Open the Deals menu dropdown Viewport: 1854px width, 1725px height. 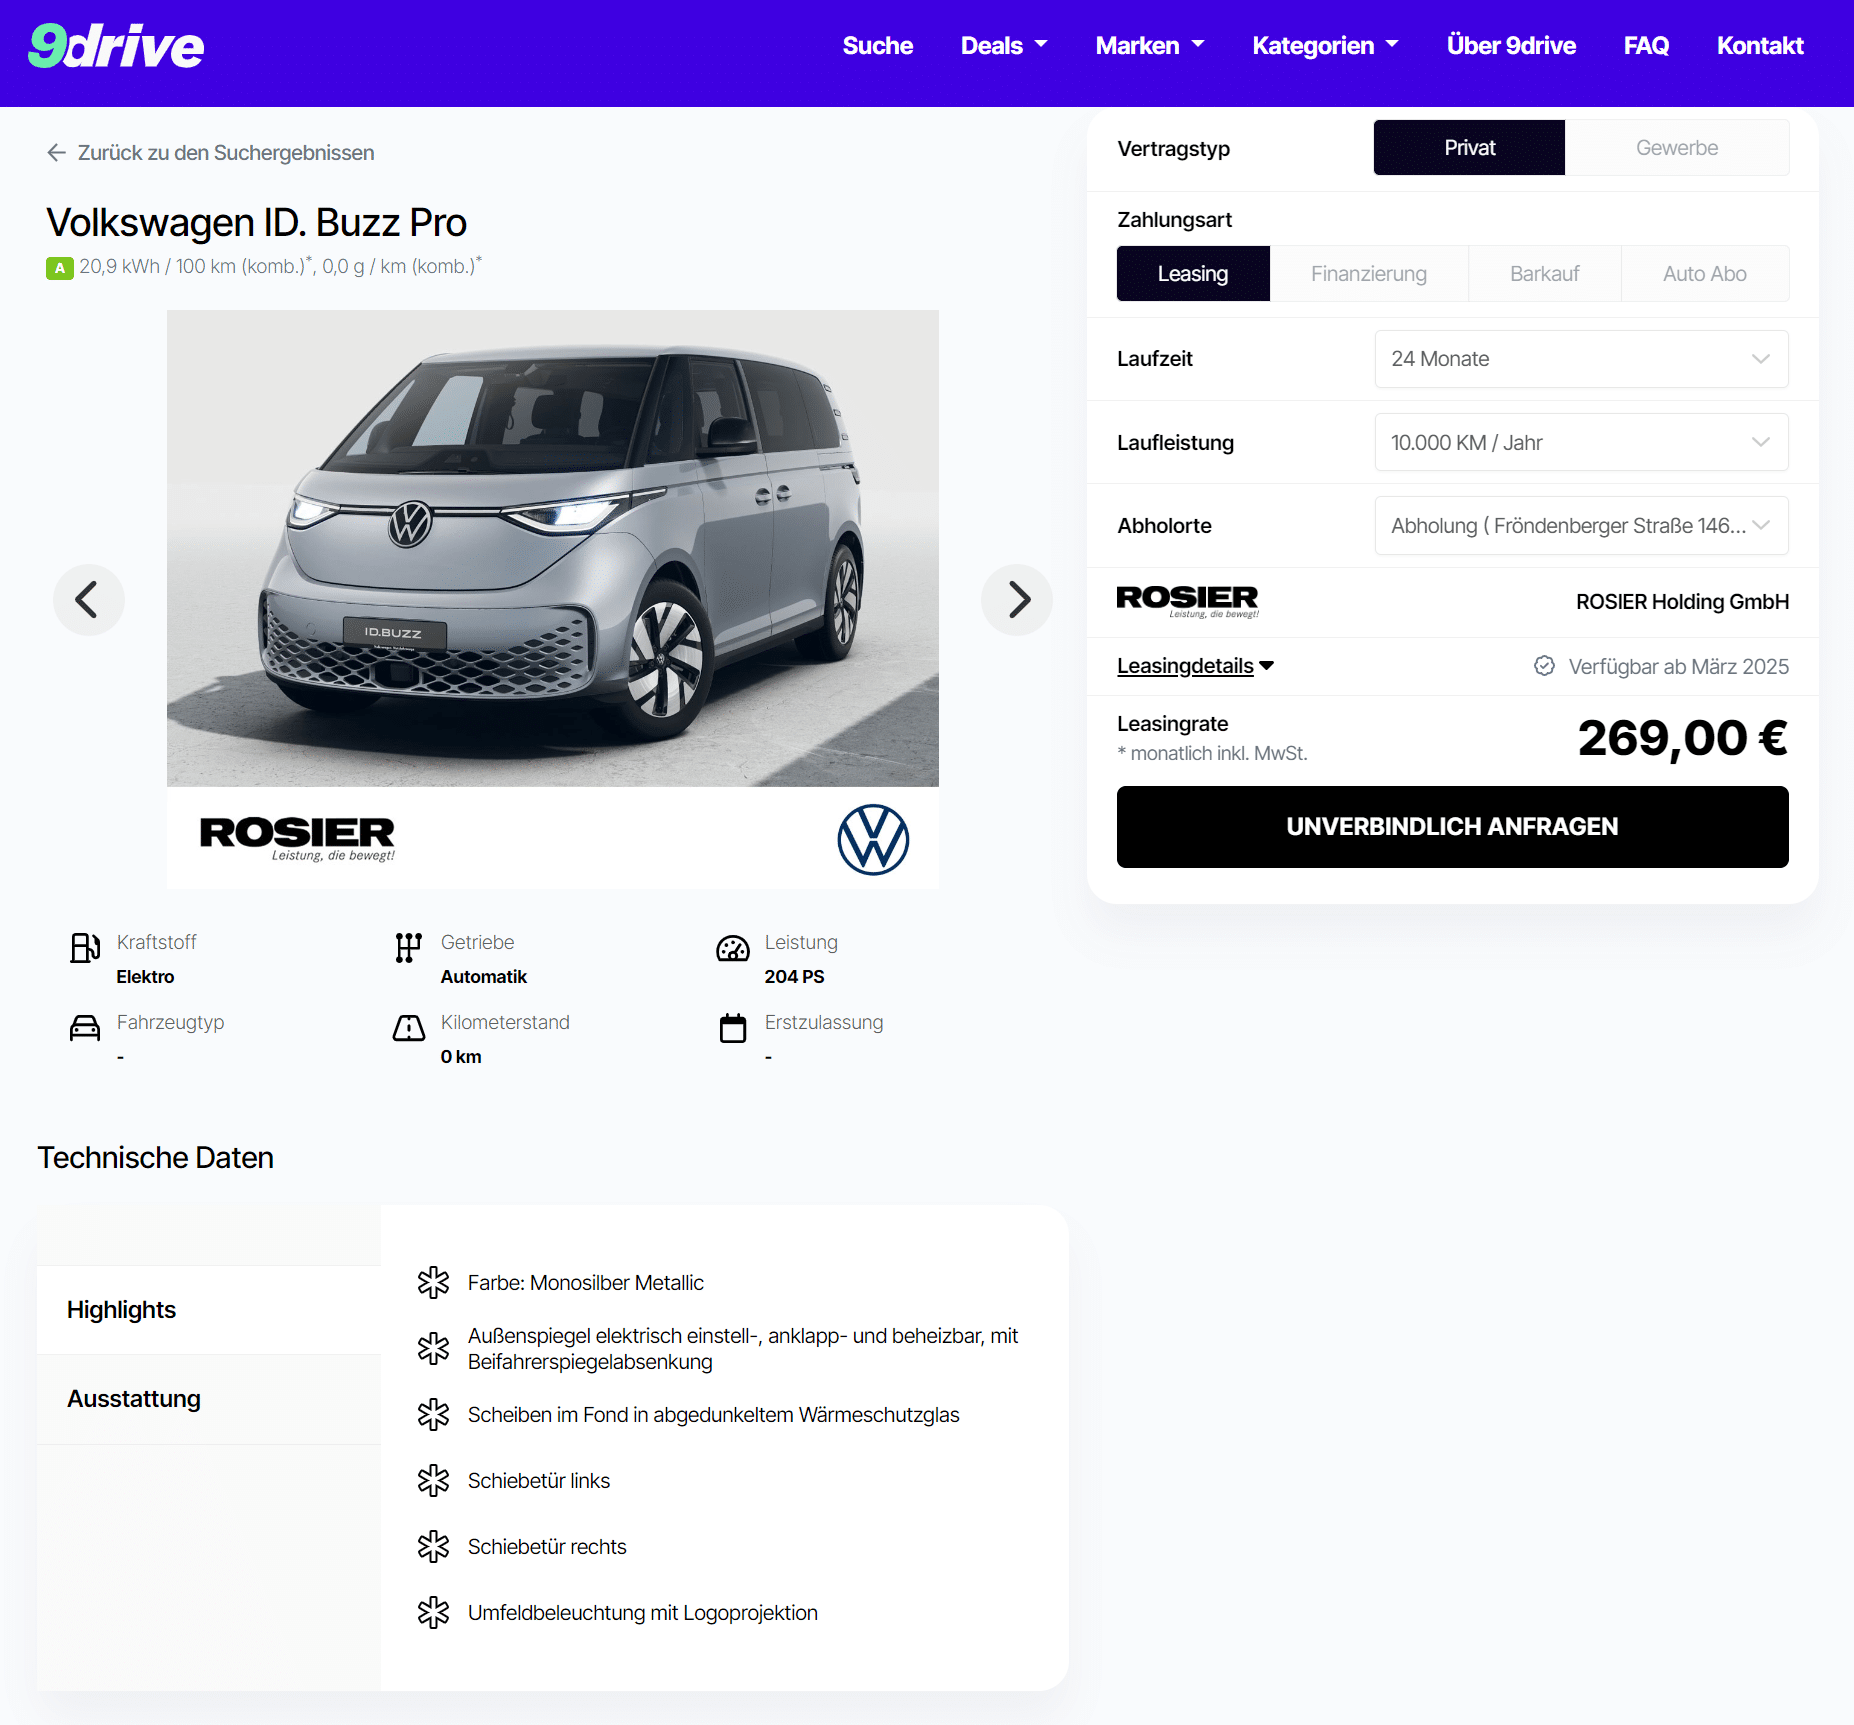click(x=1004, y=46)
